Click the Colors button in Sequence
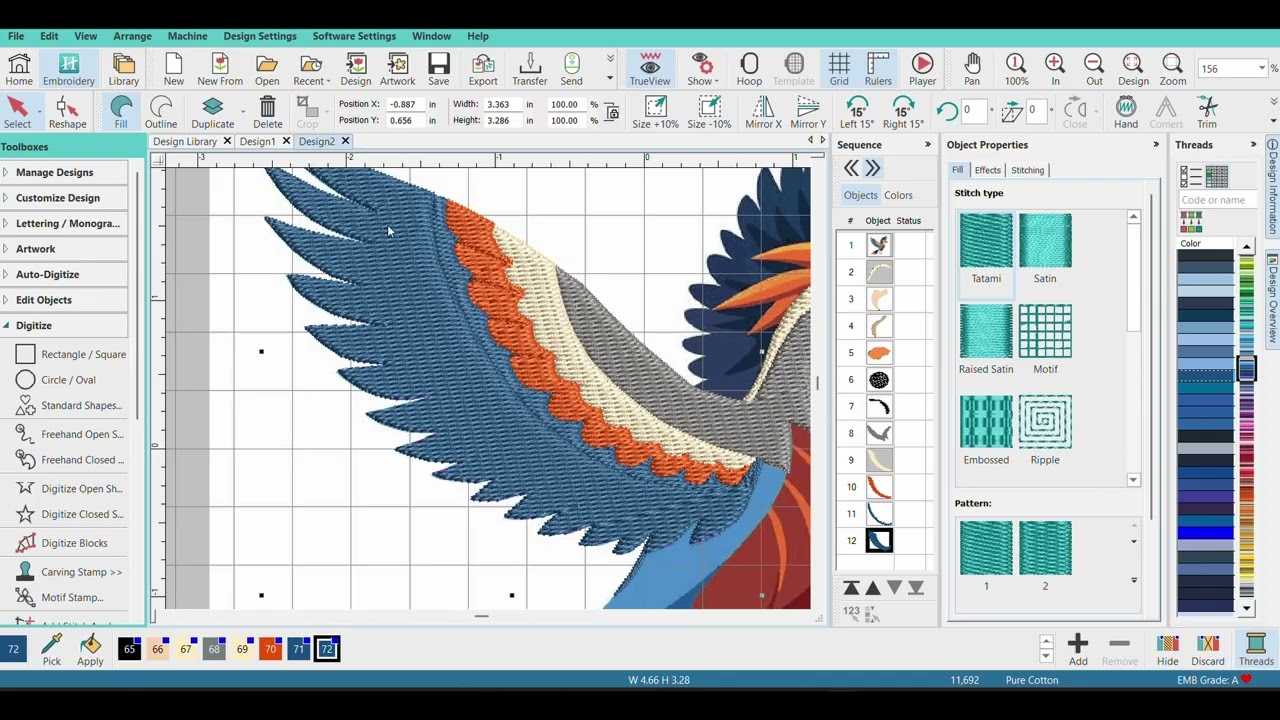 tap(898, 195)
